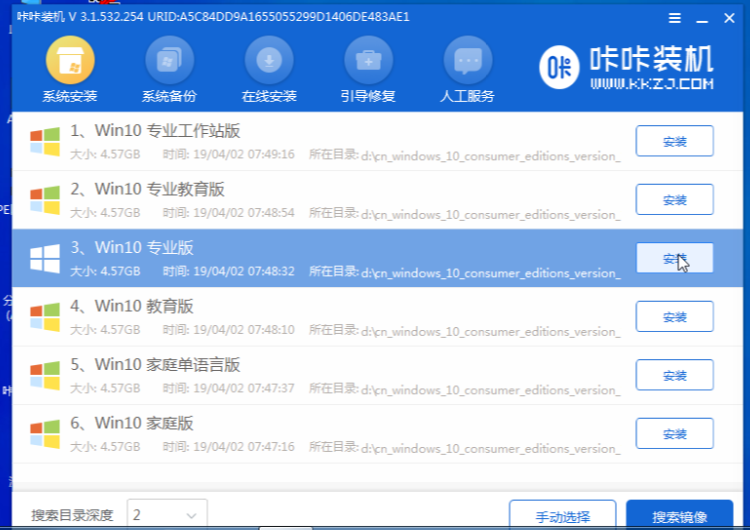Click the 搜索镜像 button
Image resolution: width=750 pixels, height=530 pixels.
click(x=679, y=516)
